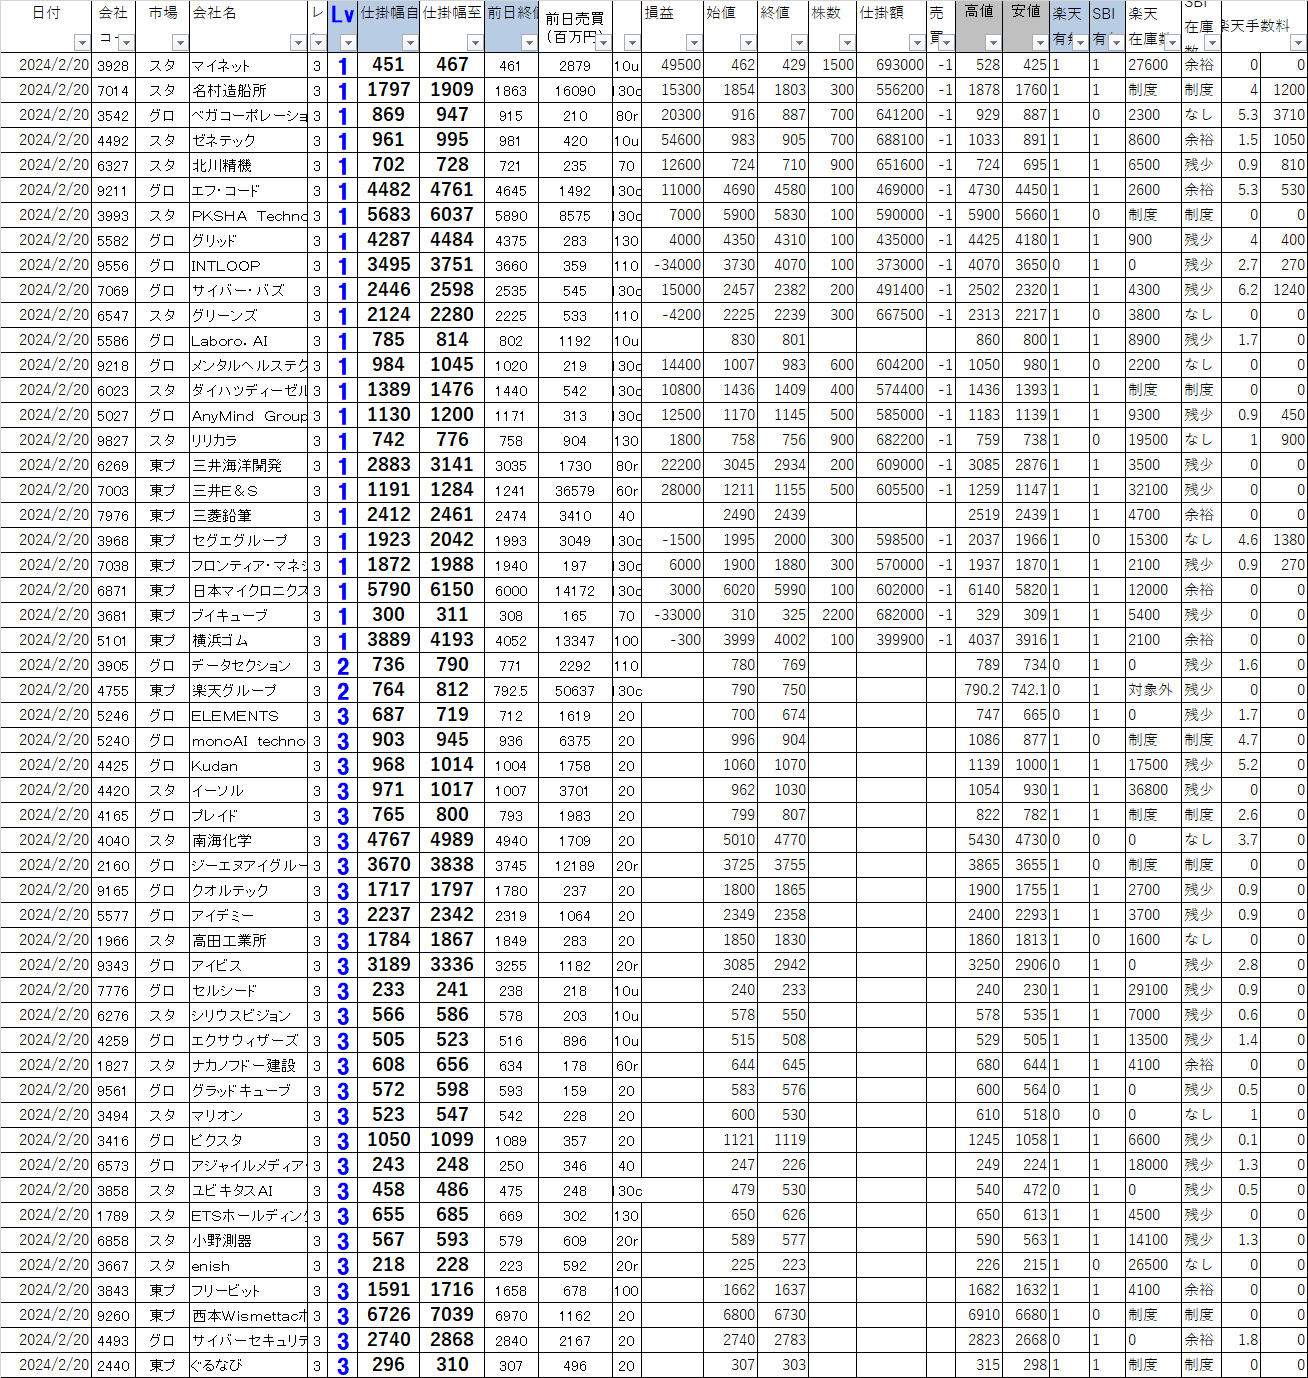Open the 高値 column filter dropdown
The image size is (1308, 1378).
[993, 42]
